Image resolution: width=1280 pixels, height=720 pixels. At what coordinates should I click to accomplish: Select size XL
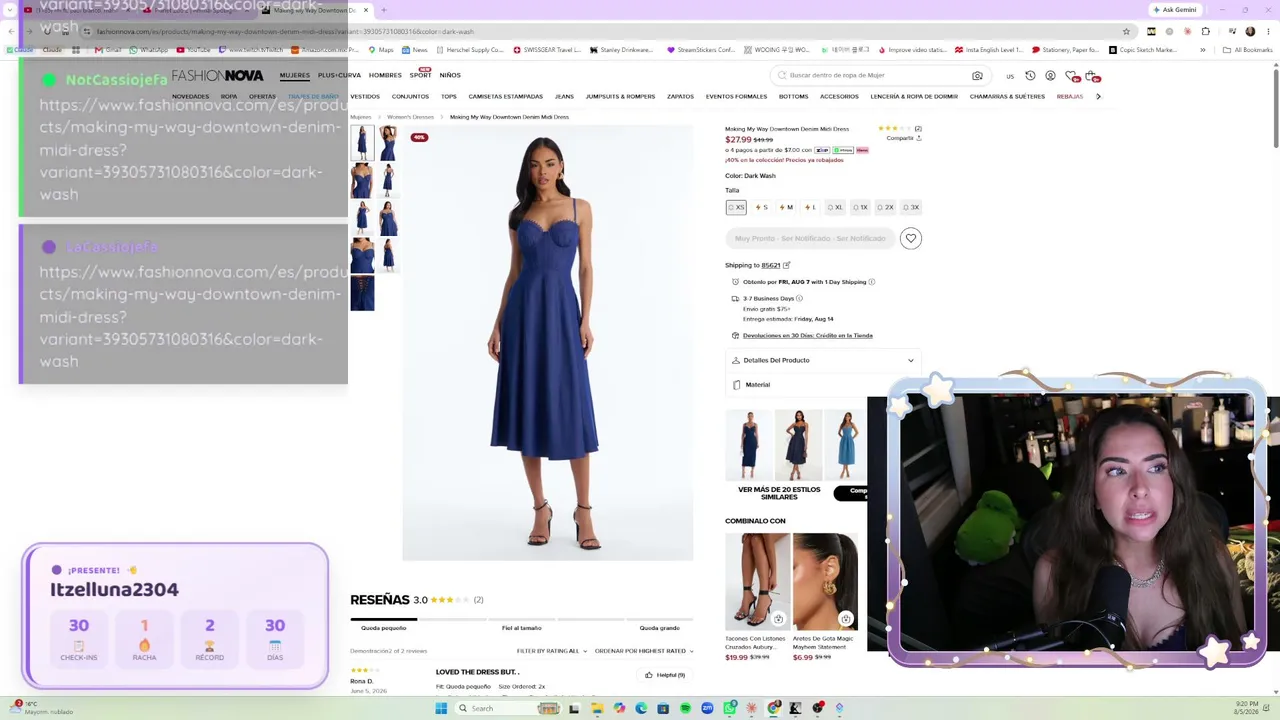[x=834, y=207]
